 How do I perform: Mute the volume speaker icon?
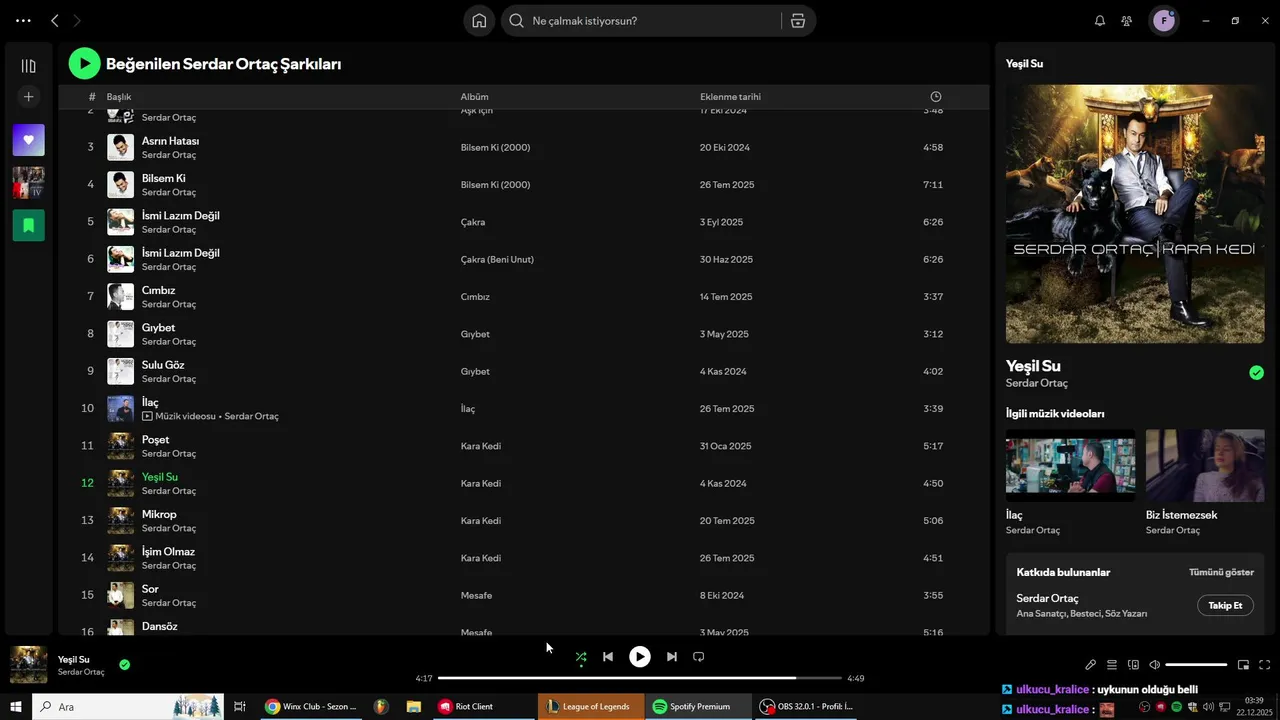[1154, 665]
